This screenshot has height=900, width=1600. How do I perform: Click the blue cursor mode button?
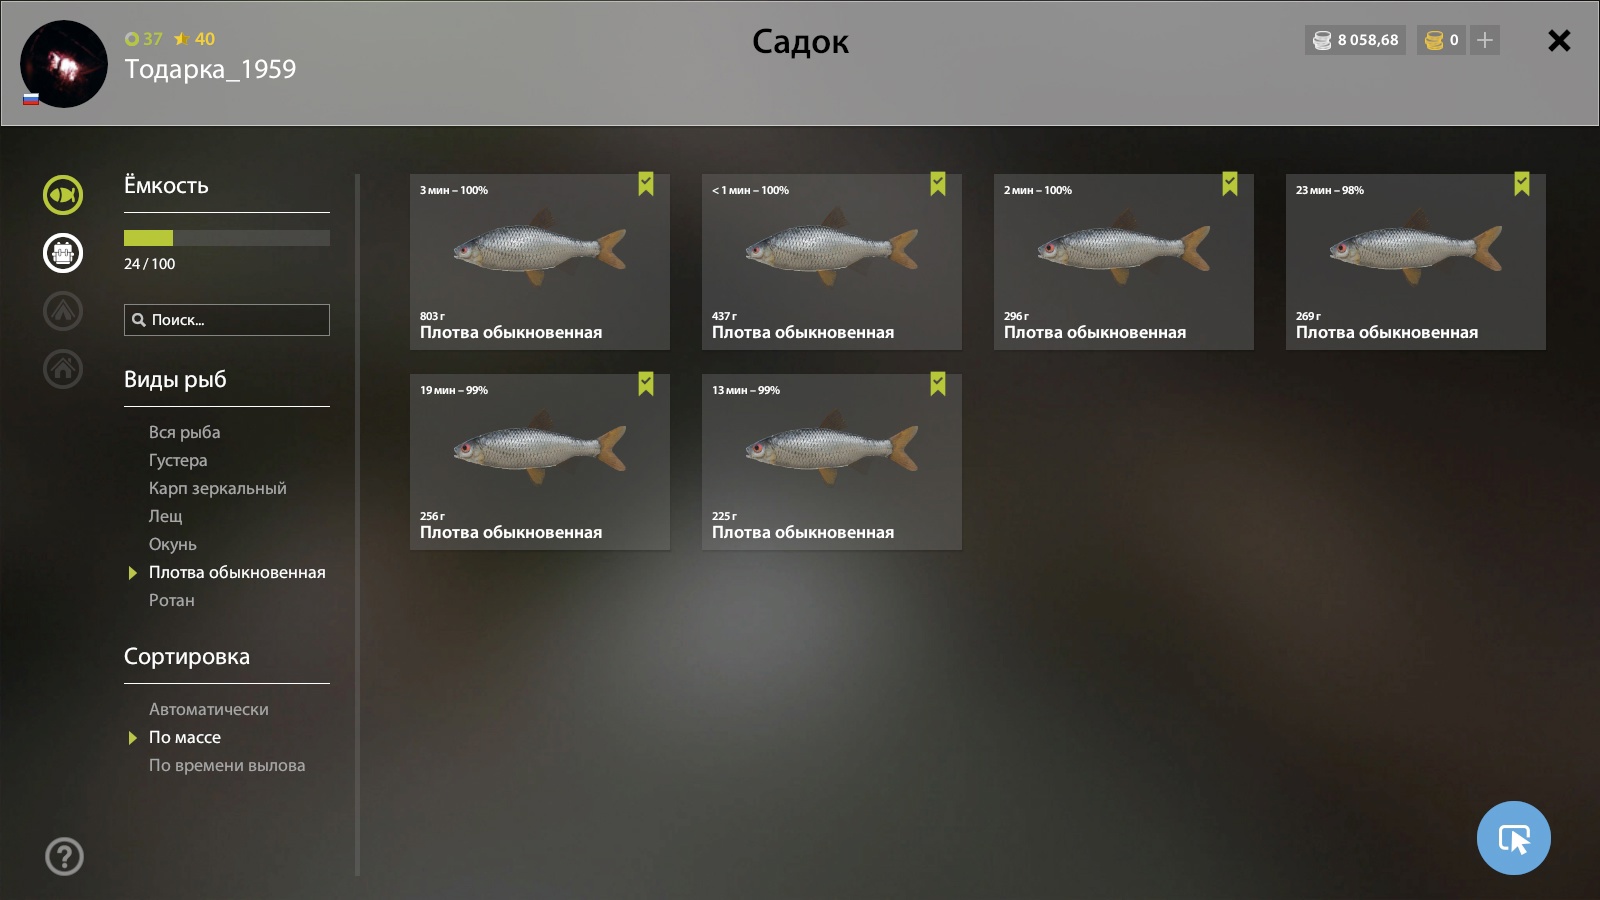coord(1513,838)
